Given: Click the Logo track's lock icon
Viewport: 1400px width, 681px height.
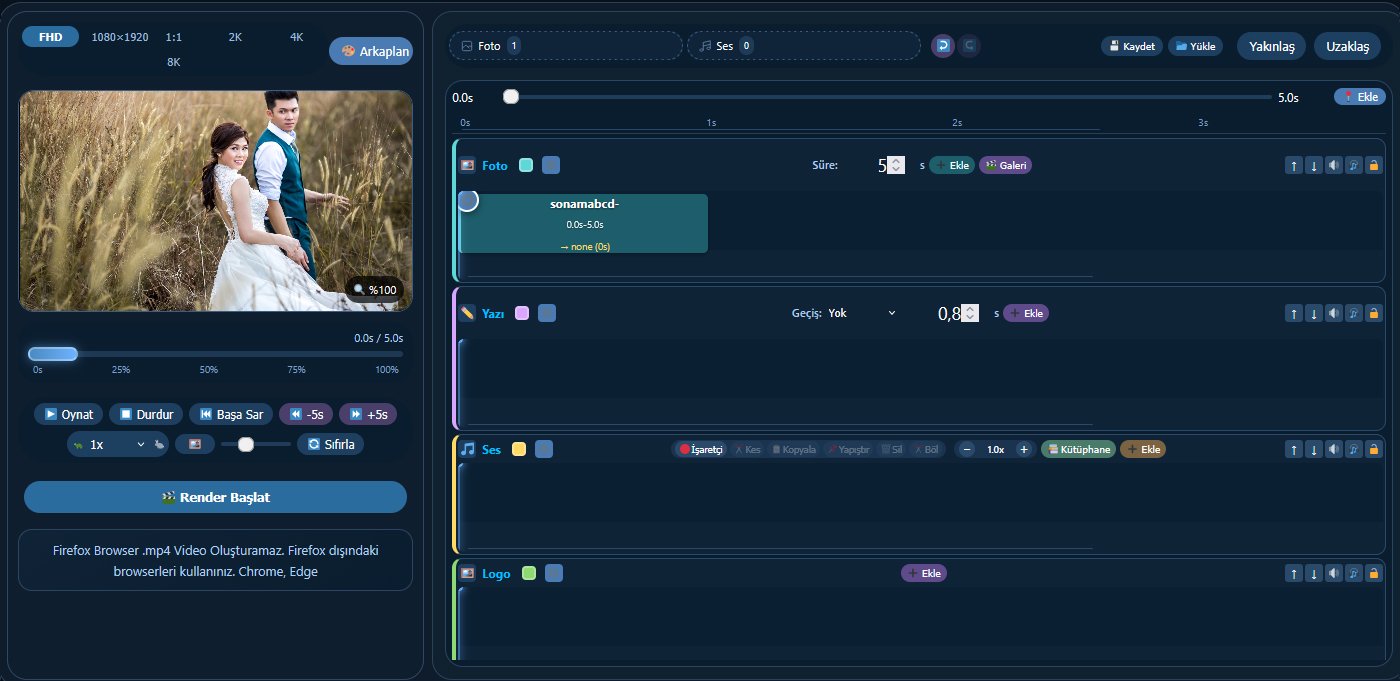Looking at the screenshot, I should click(1373, 573).
